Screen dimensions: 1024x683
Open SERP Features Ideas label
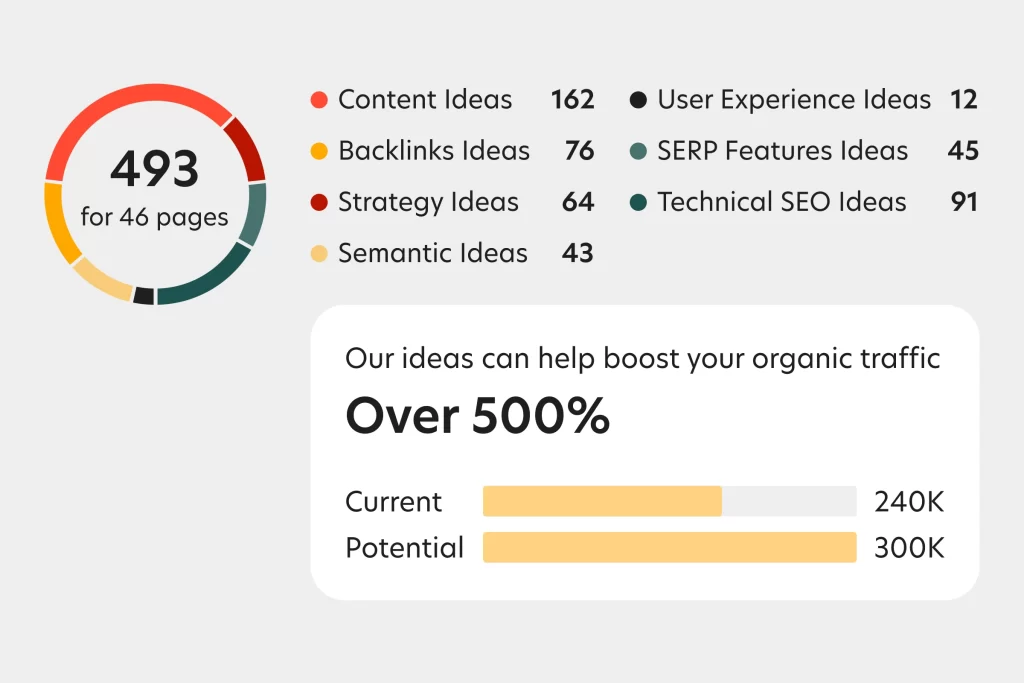(783, 152)
